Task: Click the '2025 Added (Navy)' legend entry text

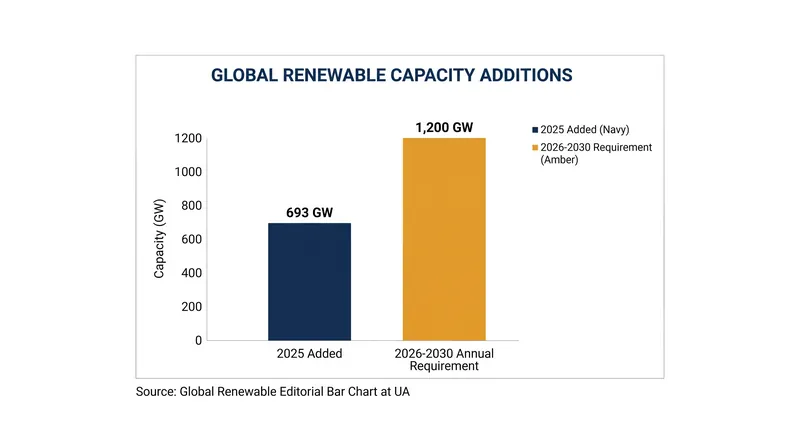Action: coord(585,130)
